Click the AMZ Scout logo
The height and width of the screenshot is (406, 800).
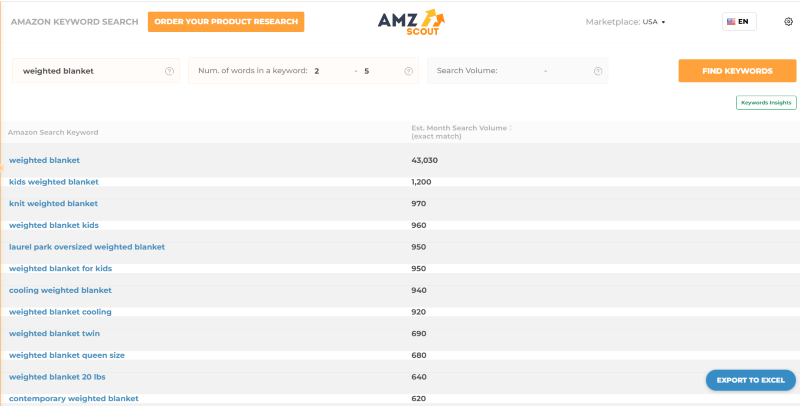(411, 22)
